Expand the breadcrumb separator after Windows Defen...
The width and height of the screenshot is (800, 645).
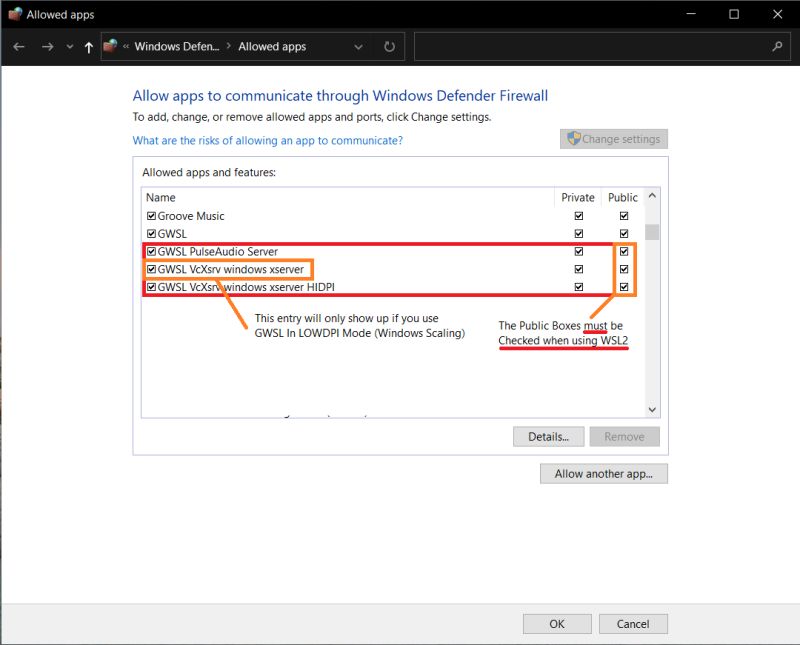(229, 46)
